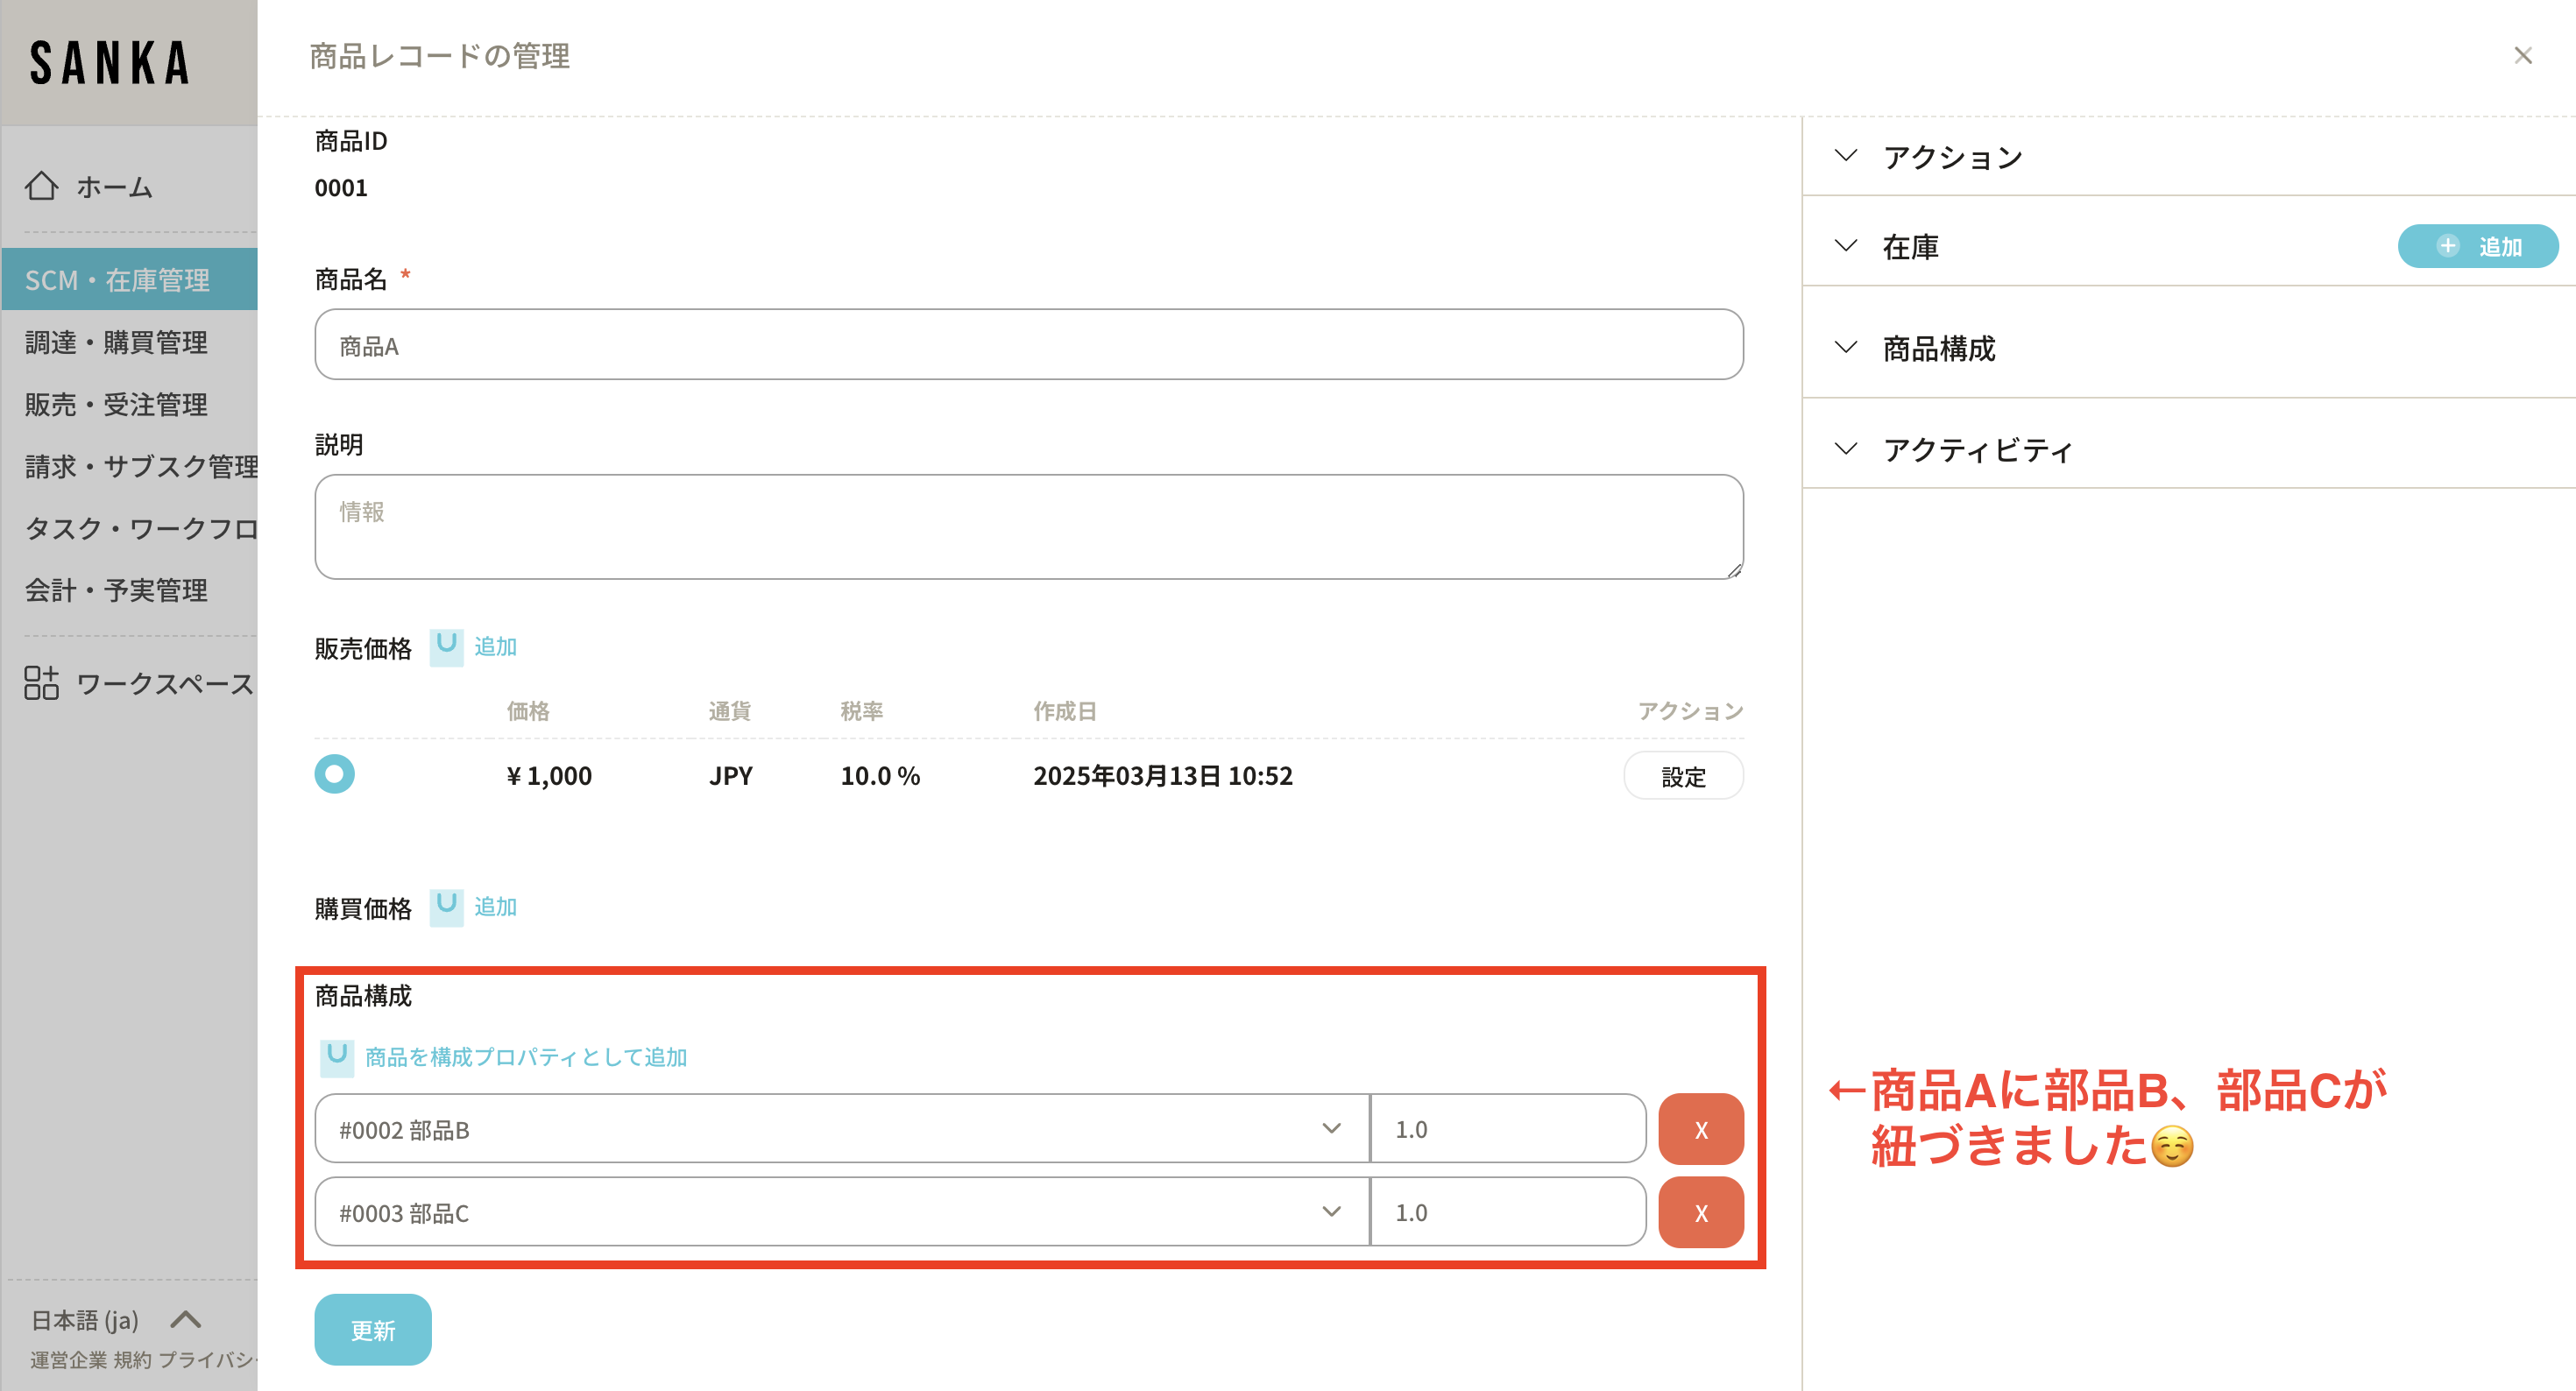Click the 商品名 input field
This screenshot has height=1391, width=2576.
(1028, 345)
